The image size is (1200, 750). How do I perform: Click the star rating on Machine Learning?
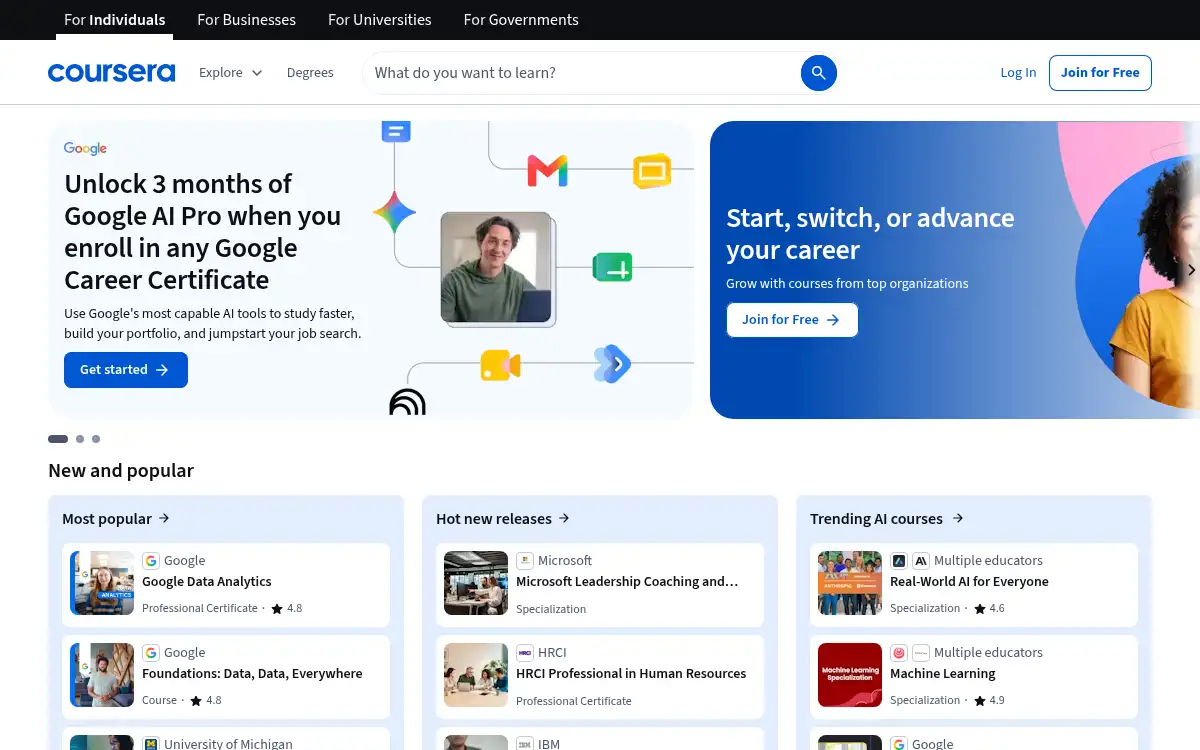point(989,700)
